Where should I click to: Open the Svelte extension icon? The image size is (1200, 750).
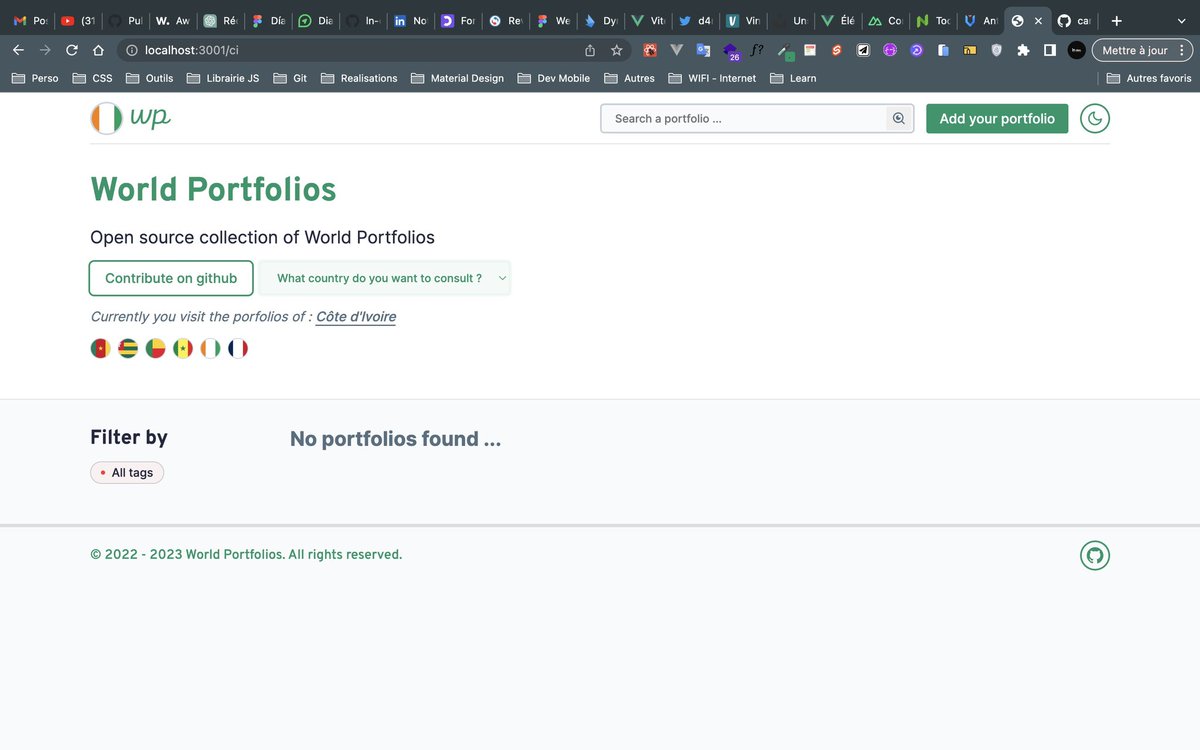click(x=837, y=50)
